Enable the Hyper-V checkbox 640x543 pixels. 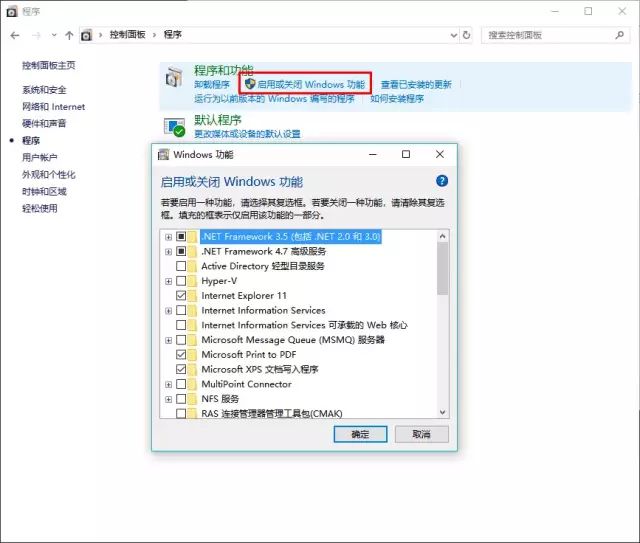(181, 281)
